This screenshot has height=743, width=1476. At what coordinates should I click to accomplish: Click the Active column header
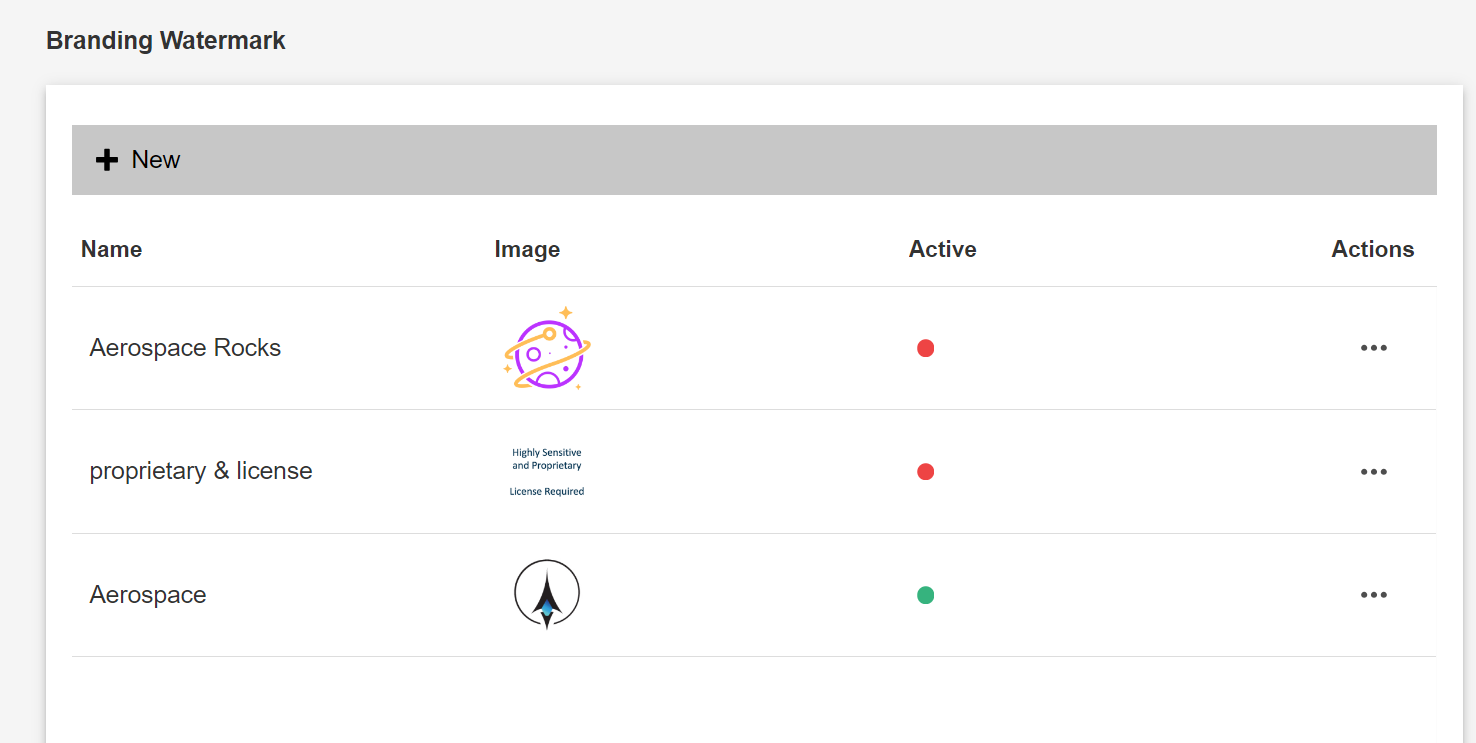(941, 249)
